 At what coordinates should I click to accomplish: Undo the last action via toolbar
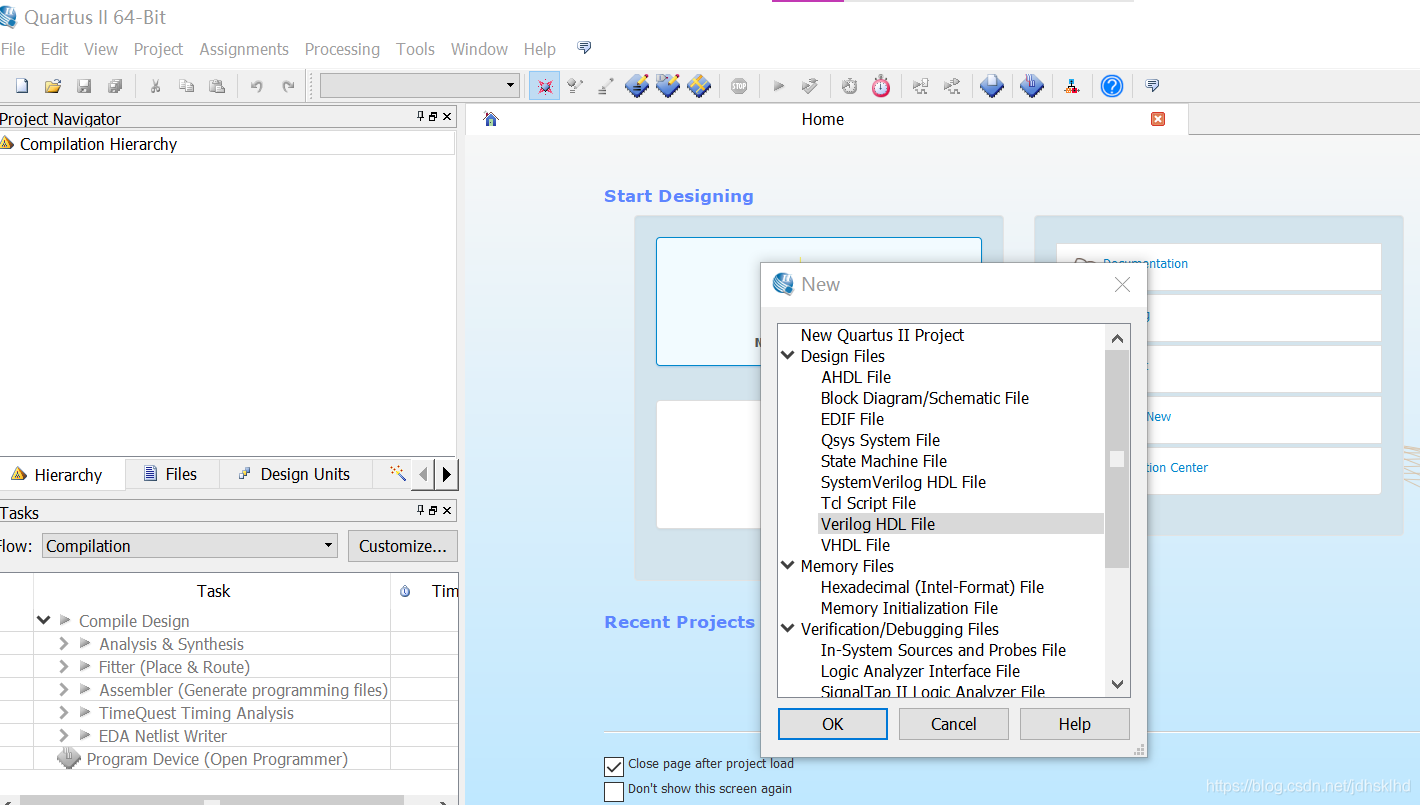coord(257,86)
